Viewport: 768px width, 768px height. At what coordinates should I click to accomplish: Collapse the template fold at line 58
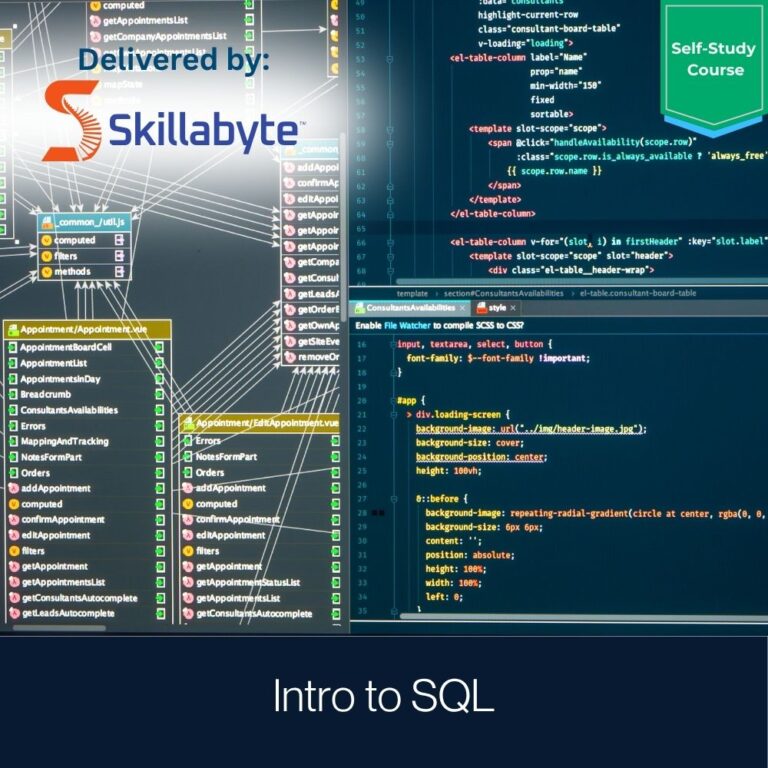(389, 130)
